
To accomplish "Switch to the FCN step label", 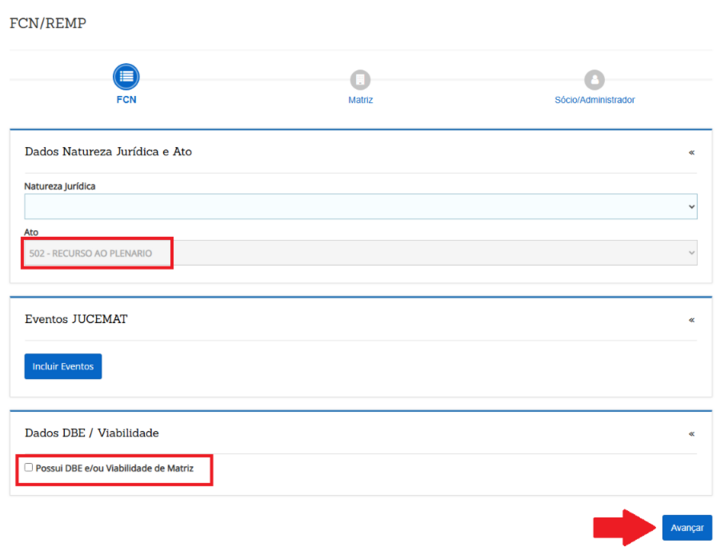I will pyautogui.click(x=126, y=100).
